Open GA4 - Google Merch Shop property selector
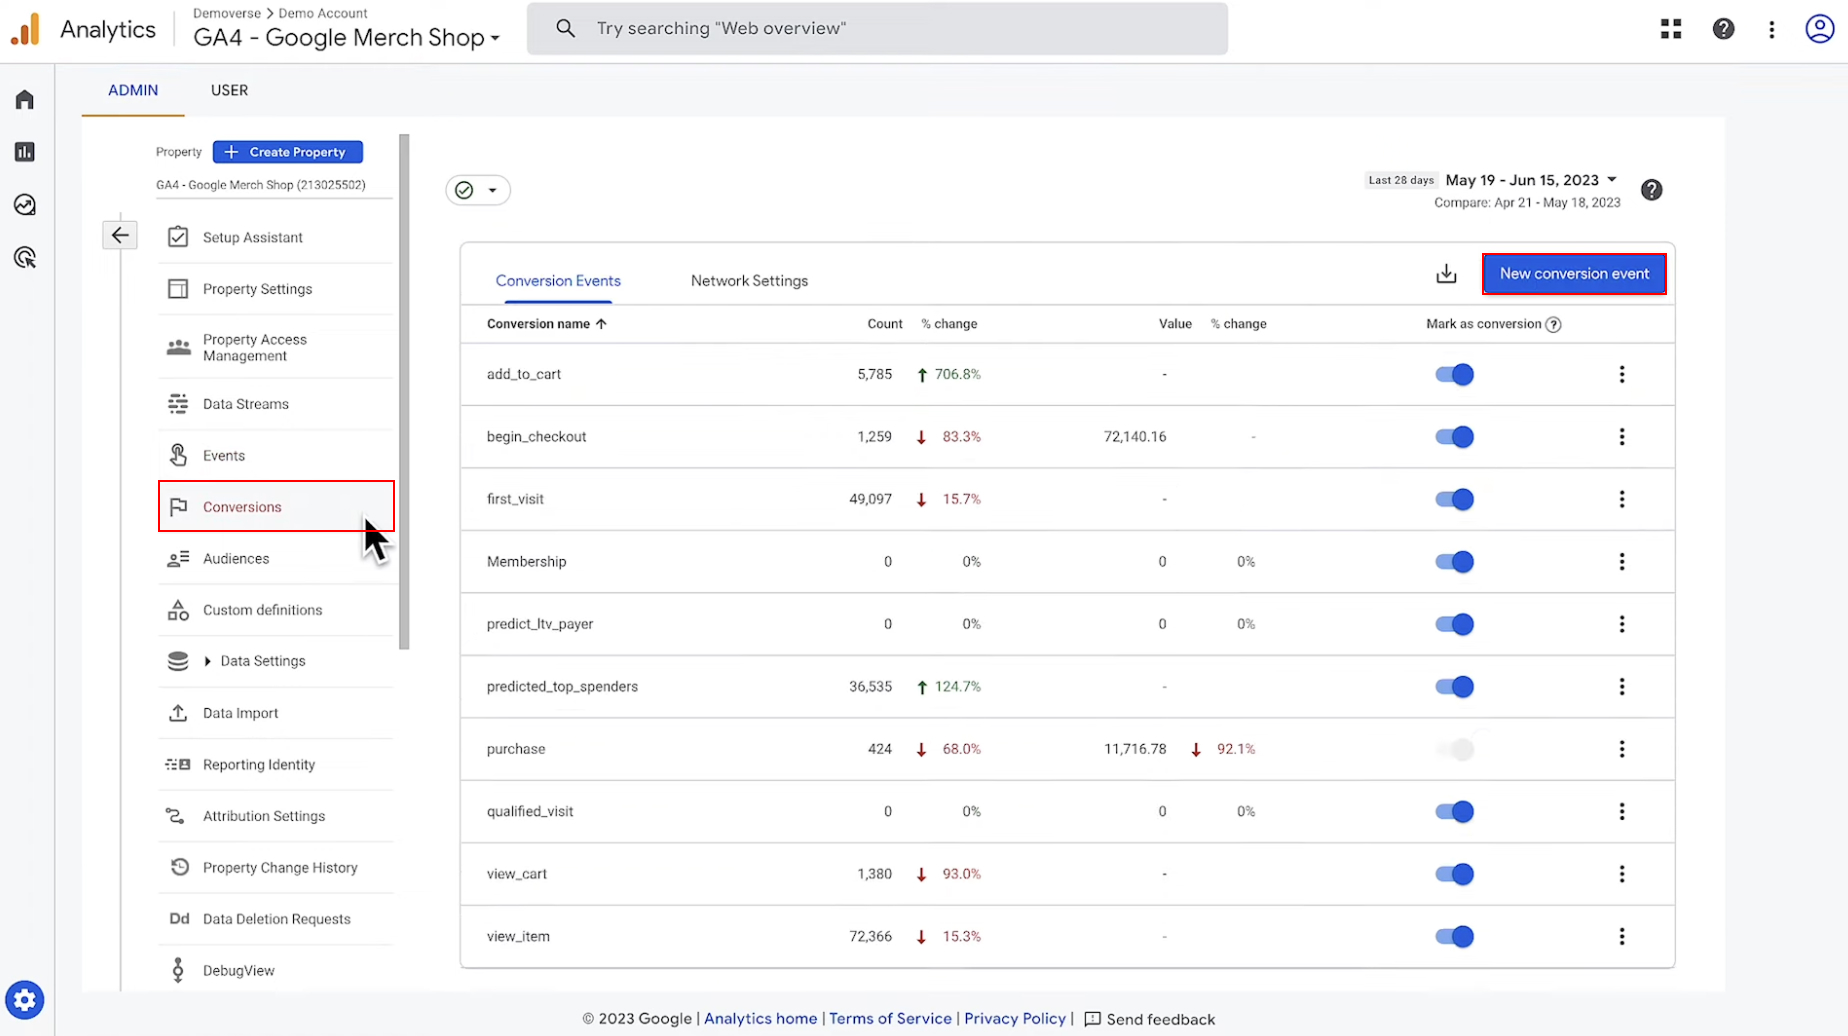 point(346,38)
